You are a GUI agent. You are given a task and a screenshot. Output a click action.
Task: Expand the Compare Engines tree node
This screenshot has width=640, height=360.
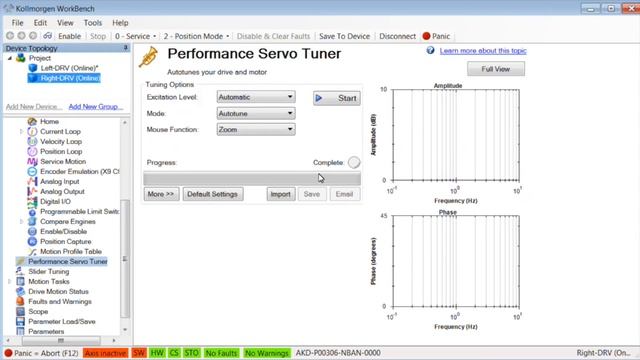click(x=22, y=222)
